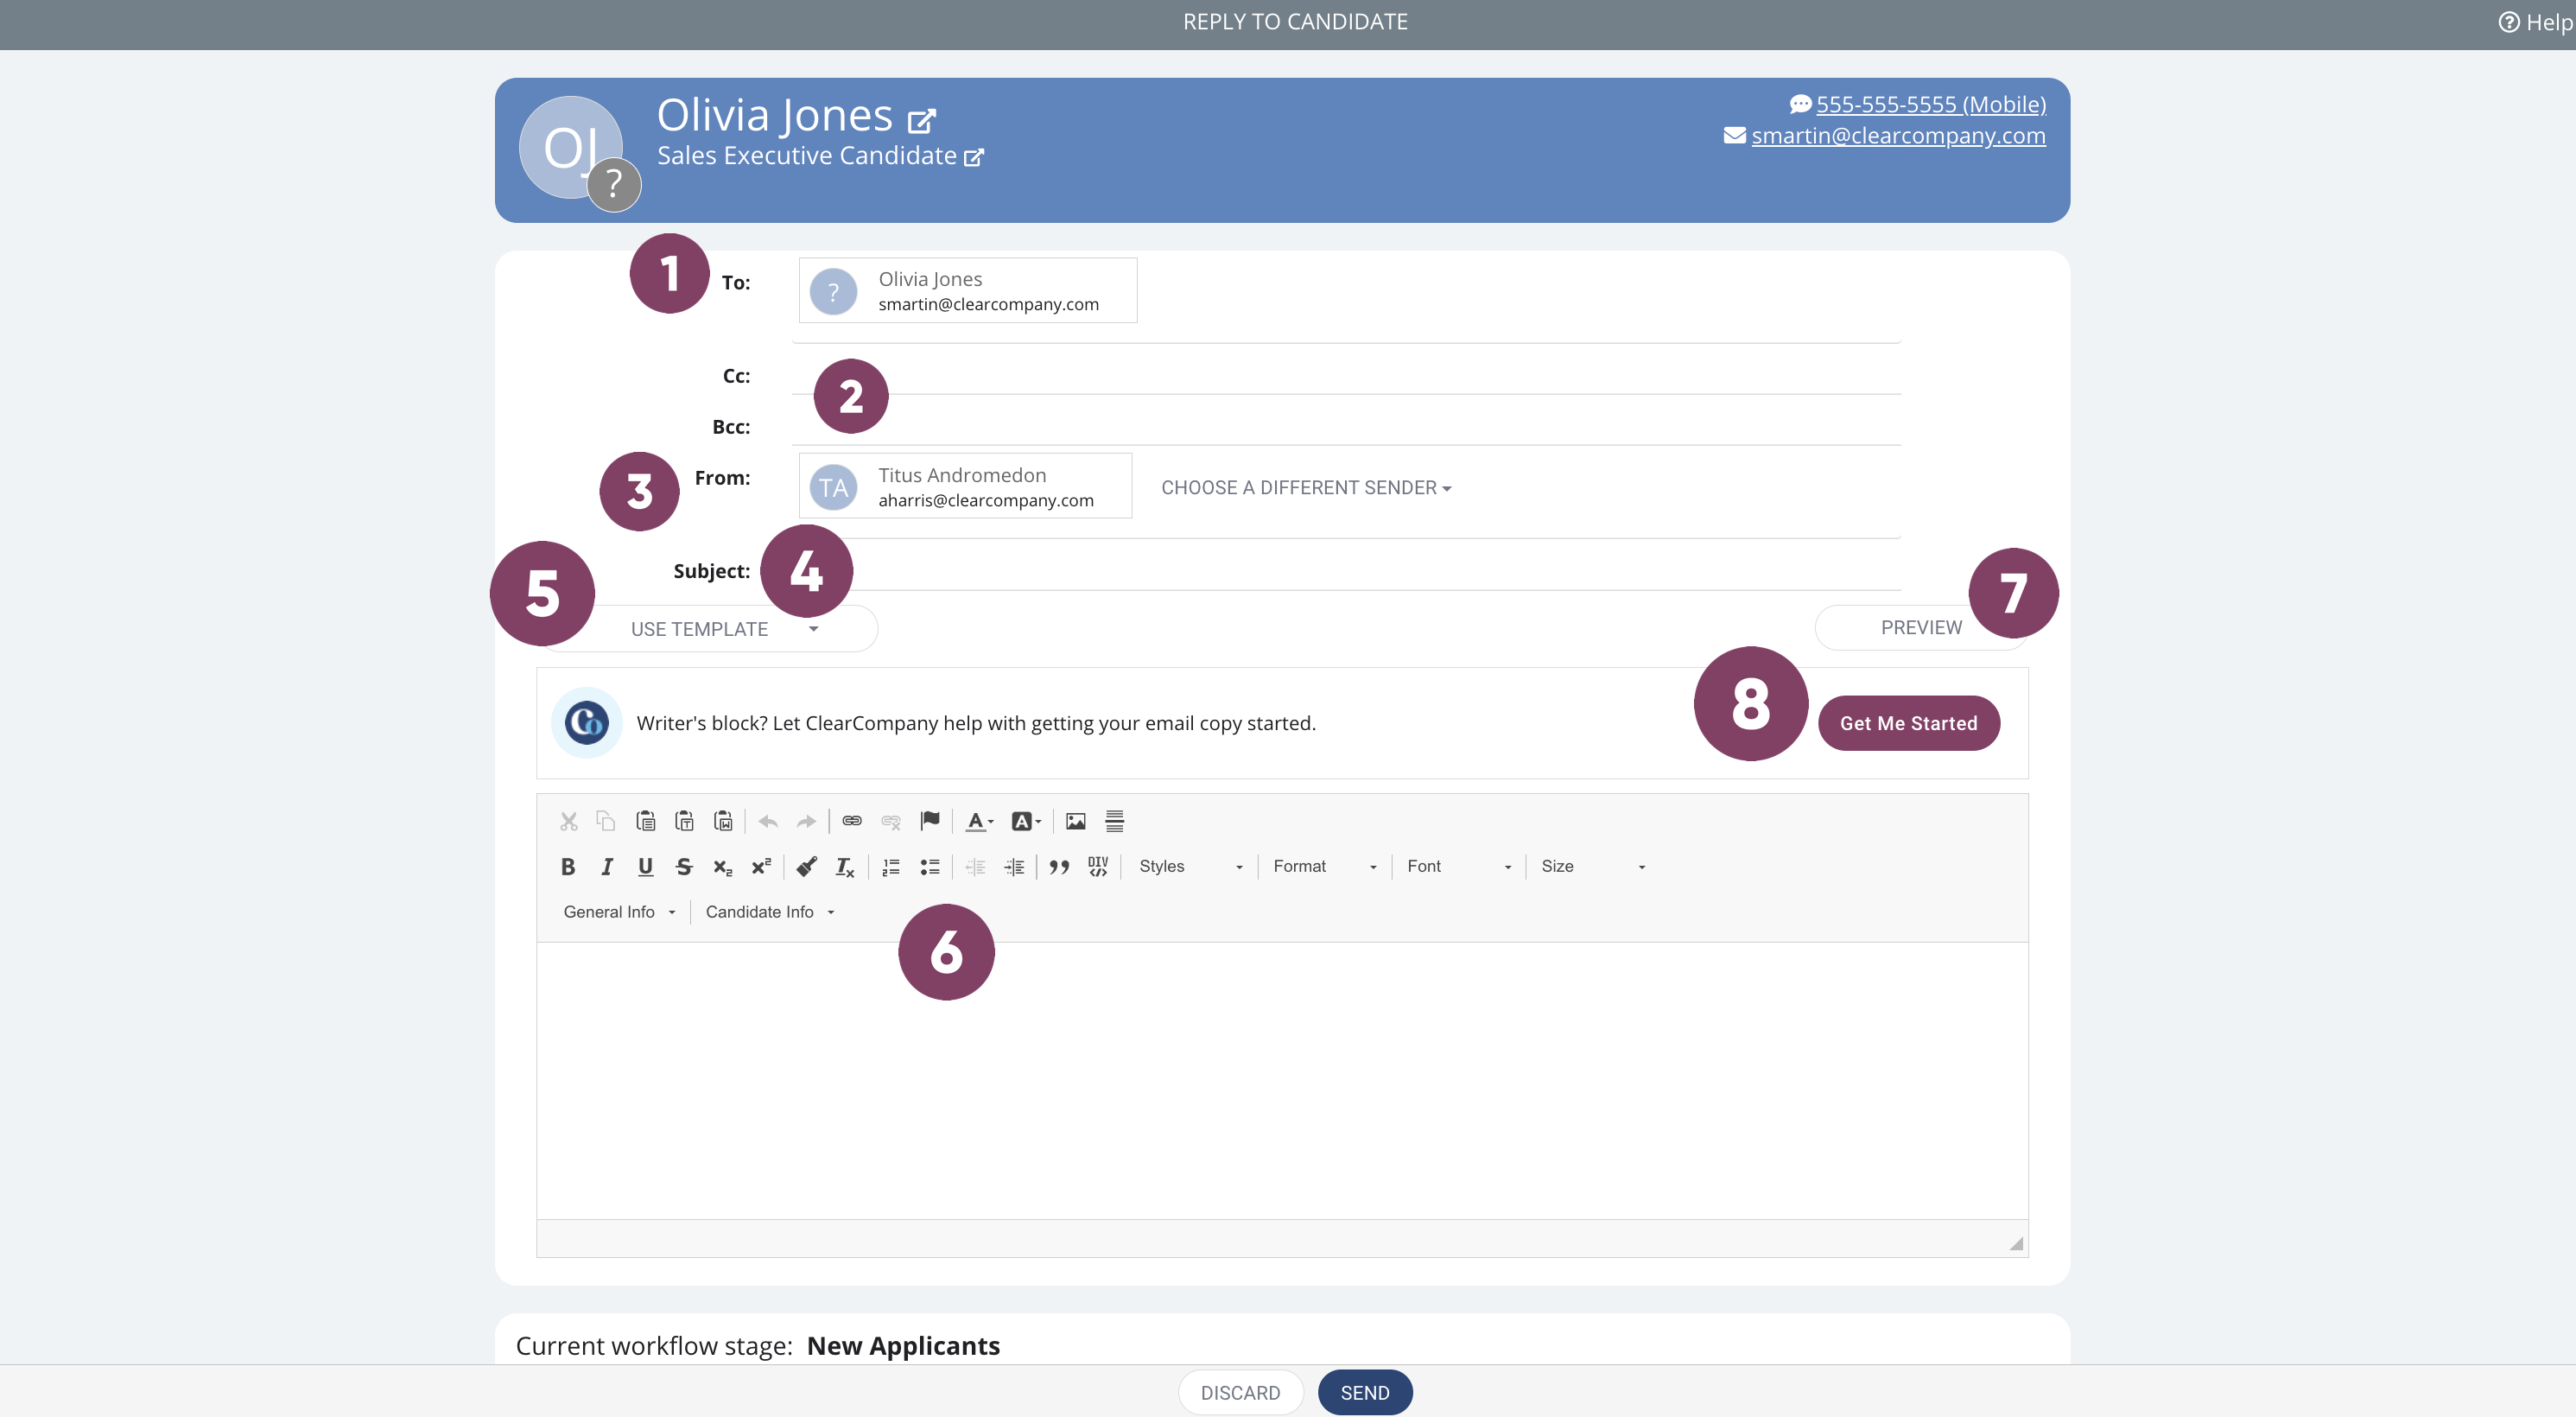
Task: Insert a link with the chain icon
Action: pos(852,821)
